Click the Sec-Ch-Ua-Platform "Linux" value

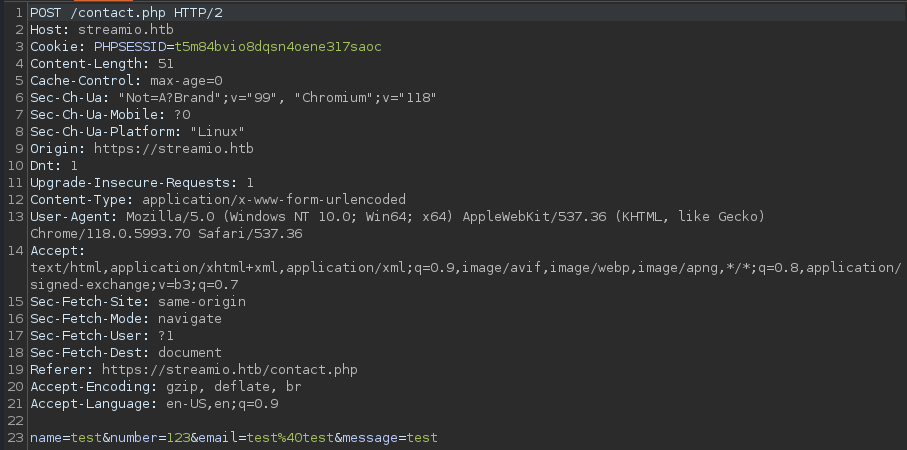pos(217,132)
